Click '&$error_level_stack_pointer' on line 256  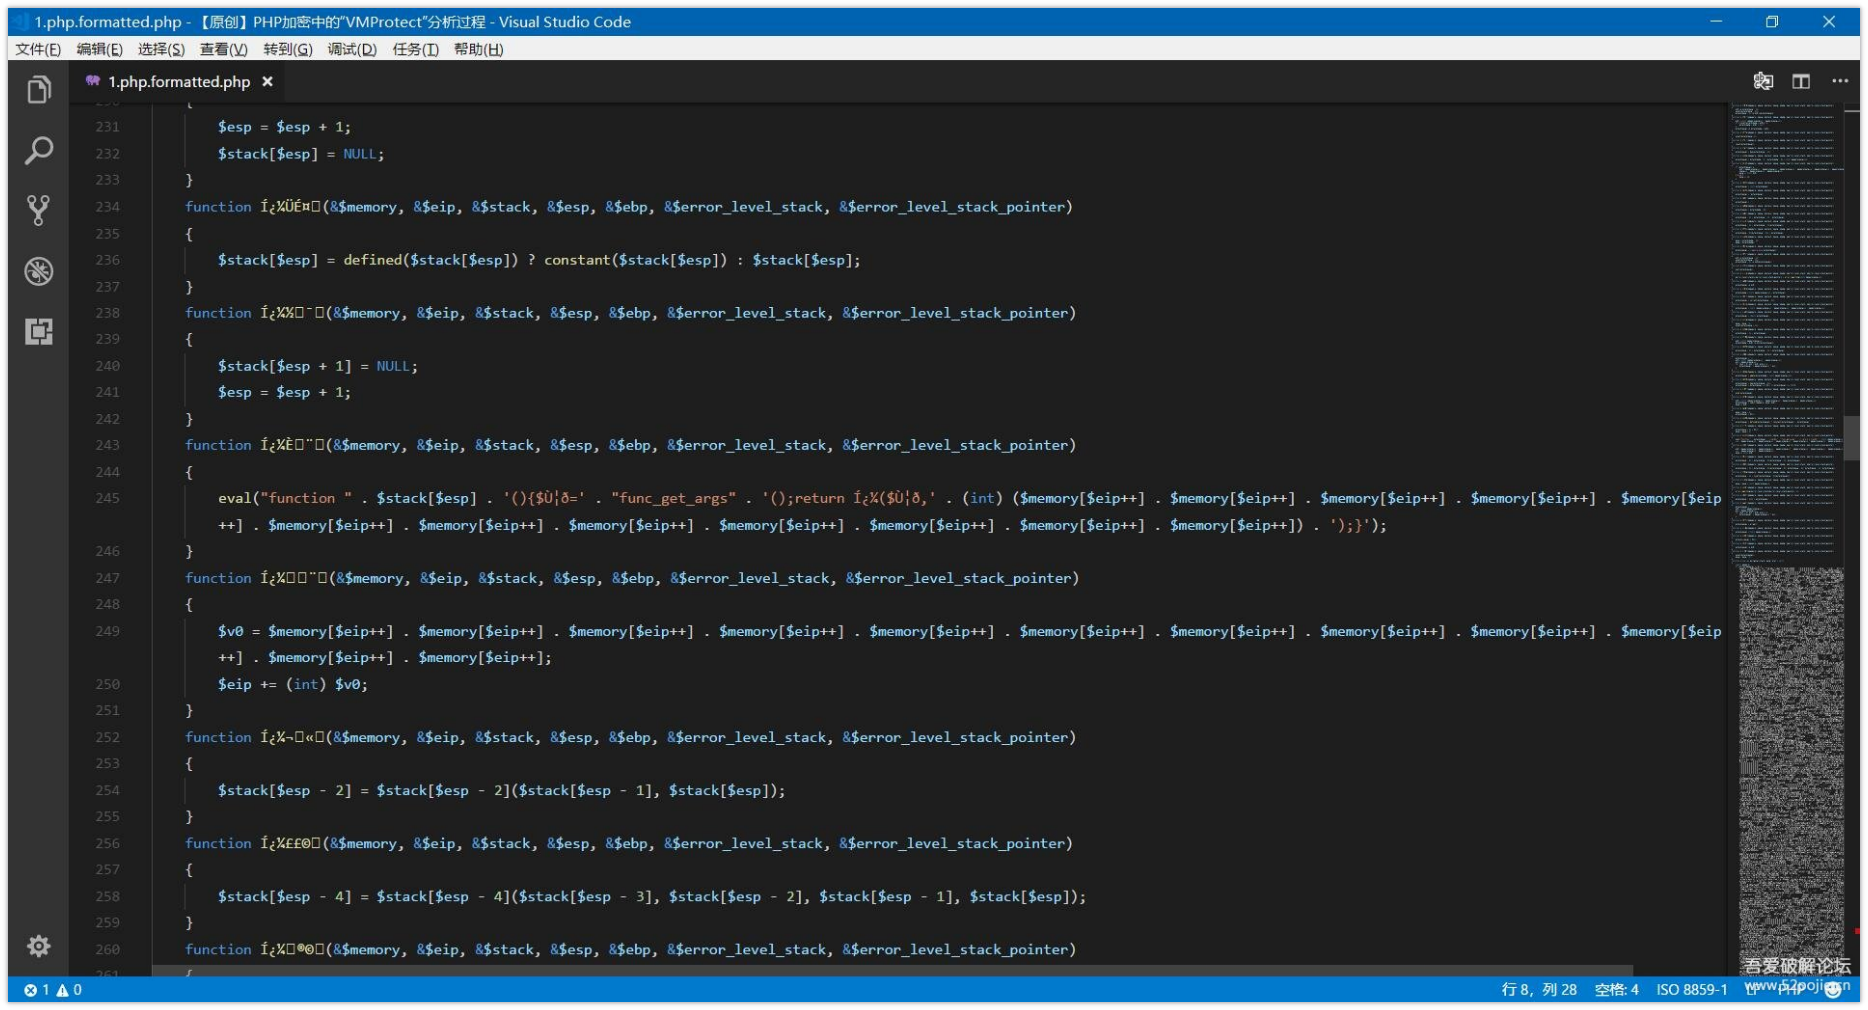[x=952, y=843]
